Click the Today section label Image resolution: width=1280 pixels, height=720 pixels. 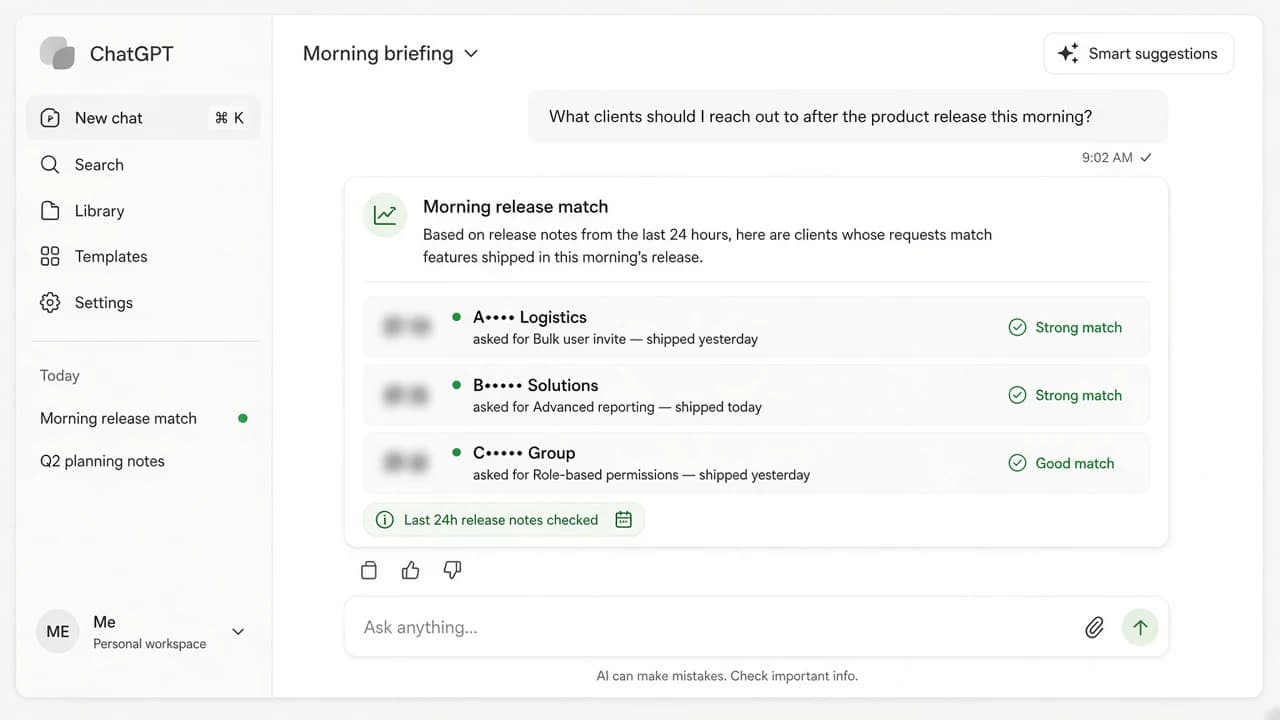60,376
